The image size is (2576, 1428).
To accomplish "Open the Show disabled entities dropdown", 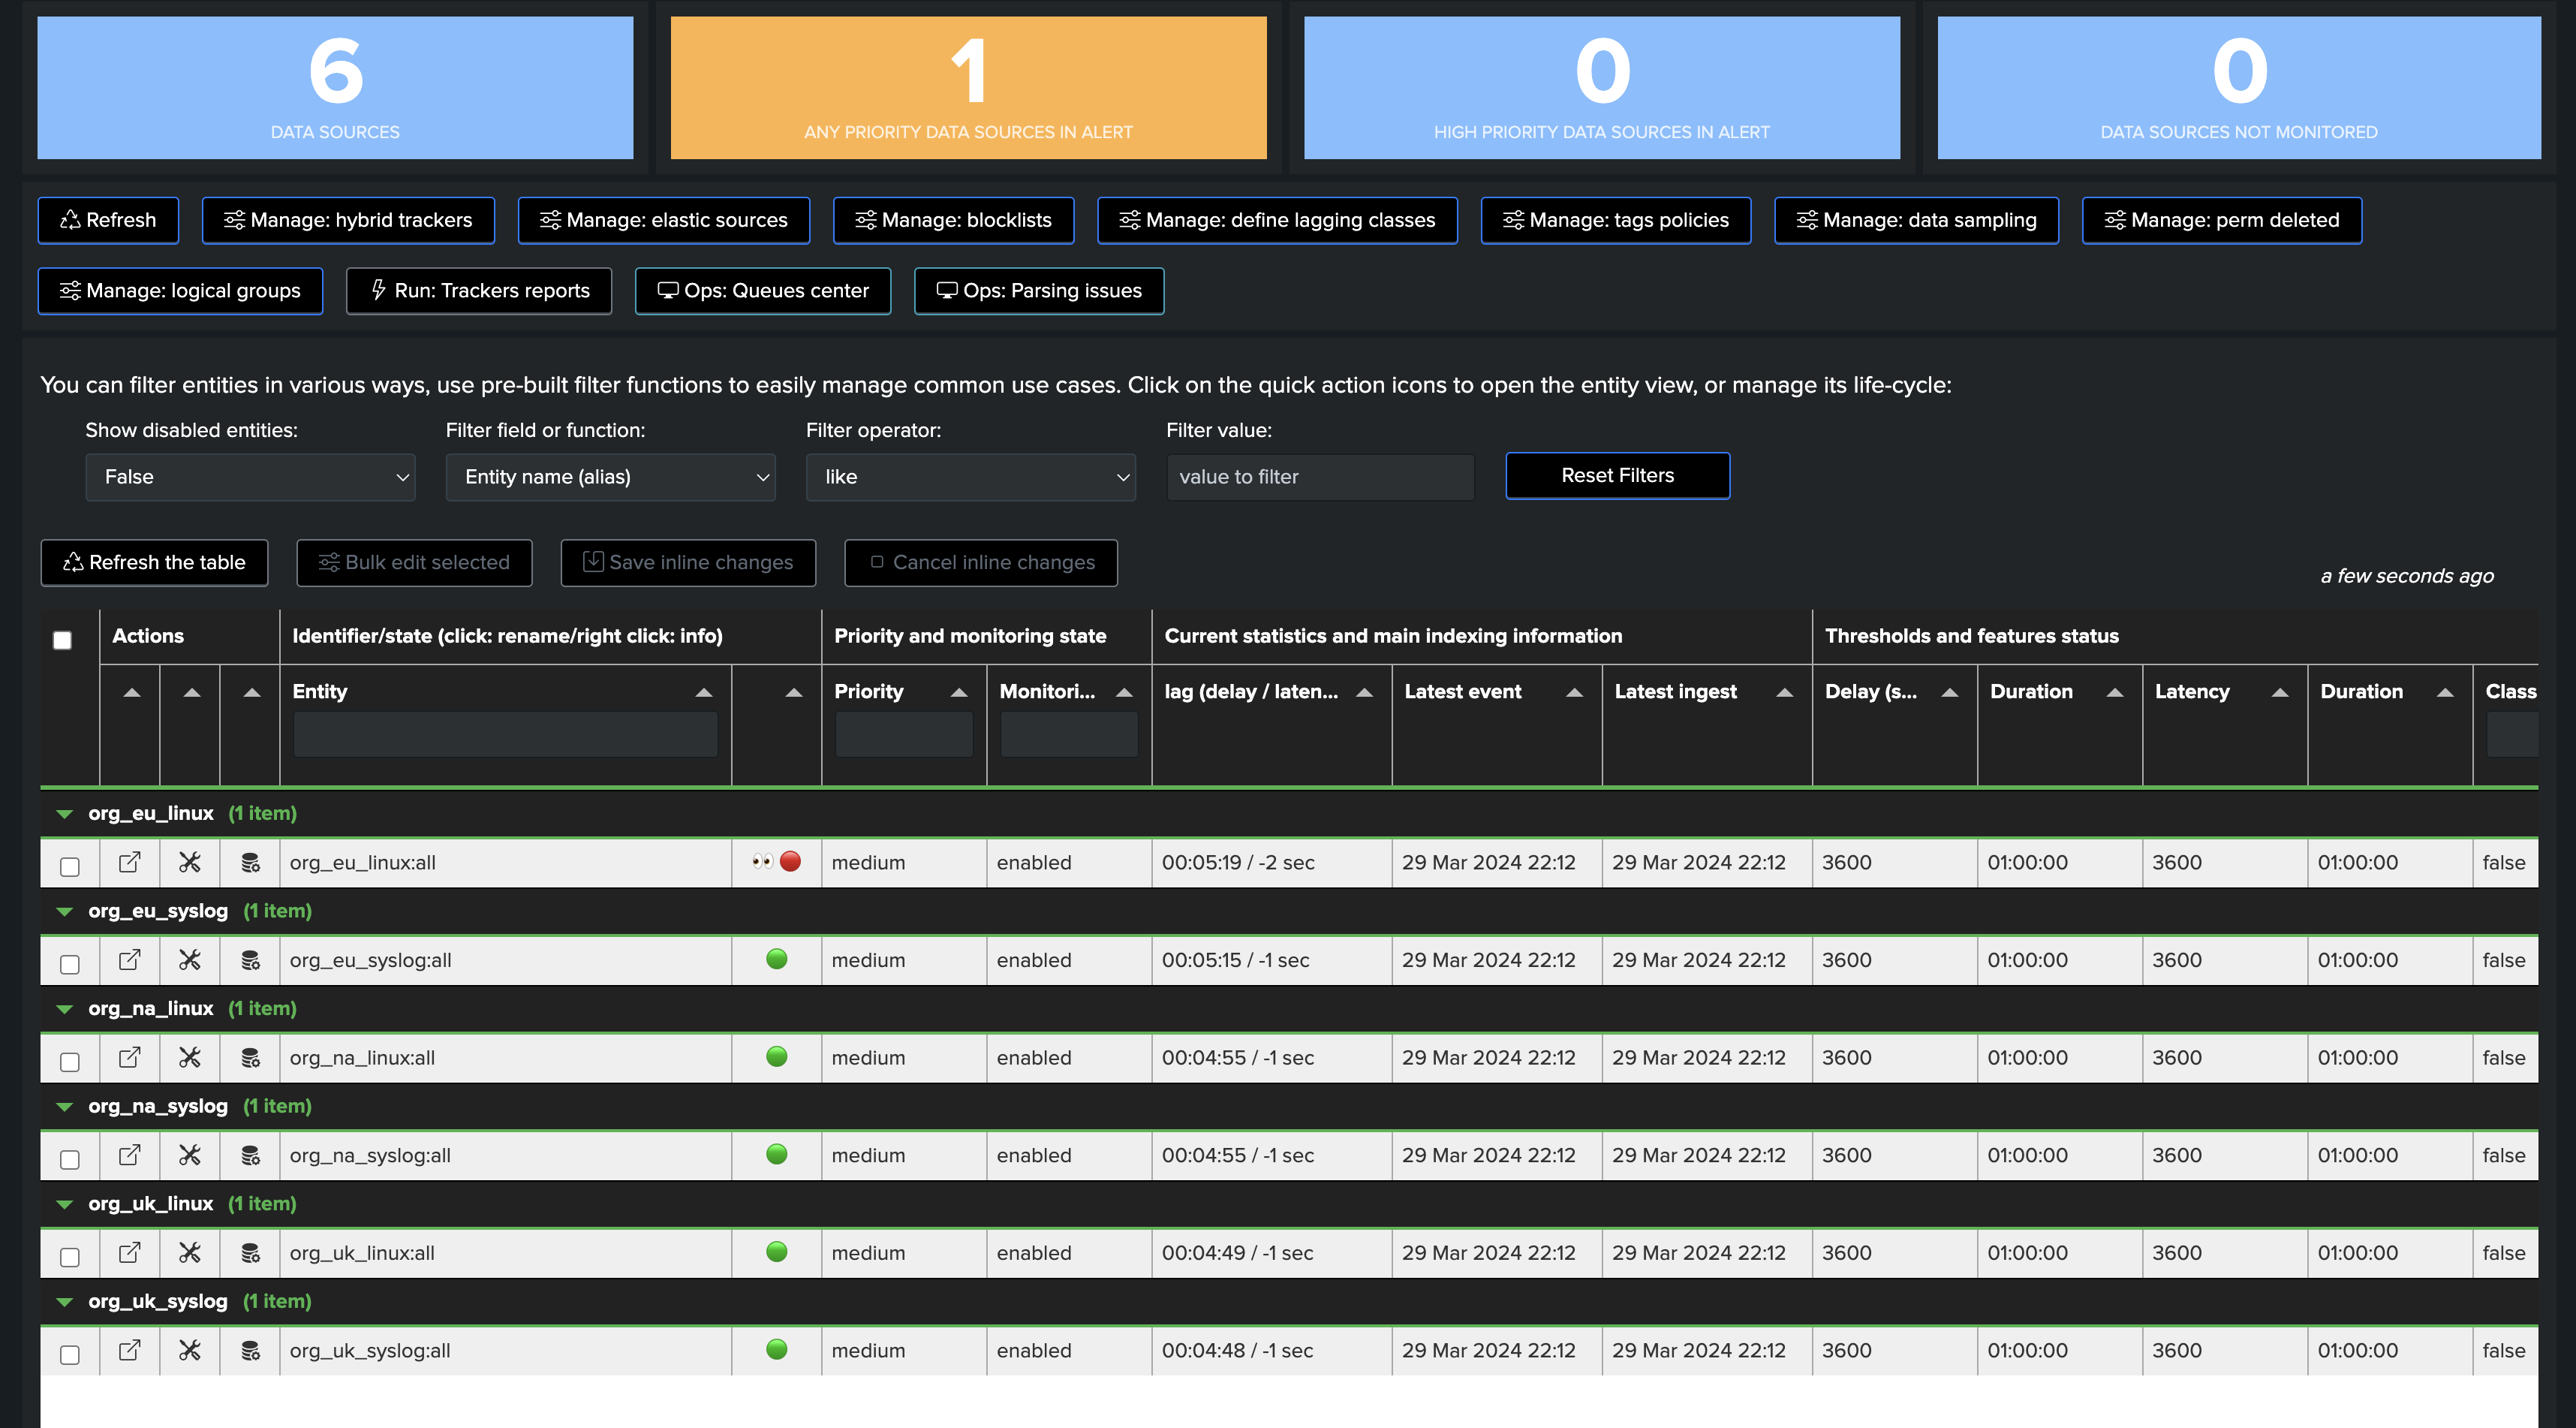I will 250,477.
